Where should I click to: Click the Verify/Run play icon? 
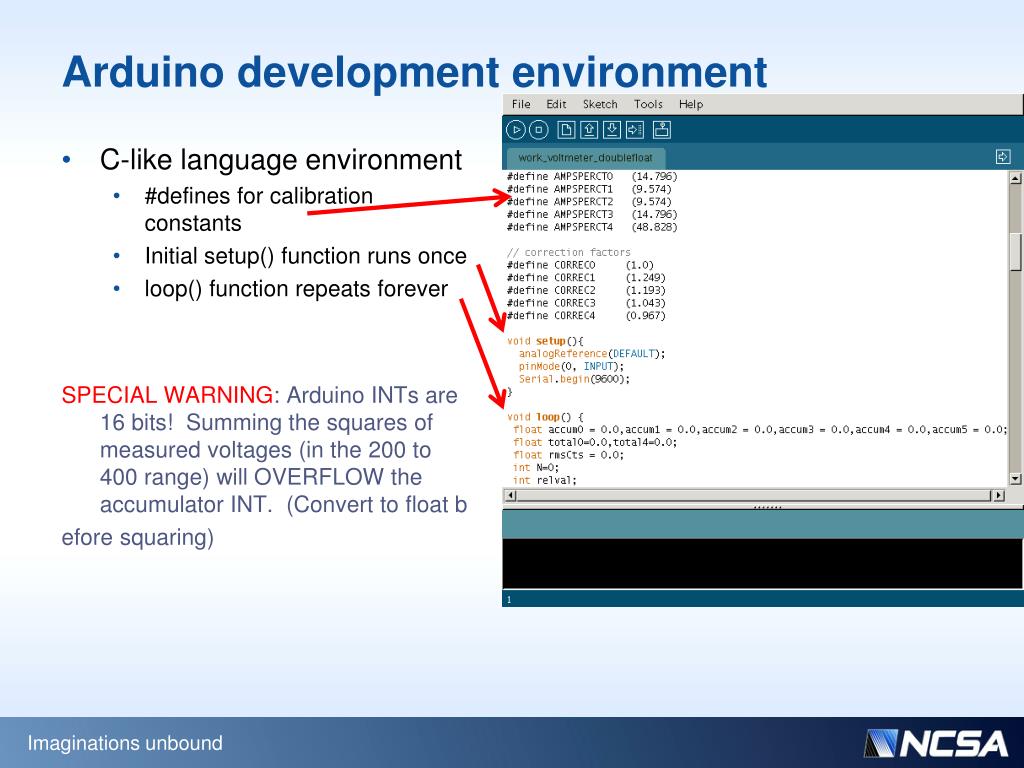pyautogui.click(x=516, y=130)
